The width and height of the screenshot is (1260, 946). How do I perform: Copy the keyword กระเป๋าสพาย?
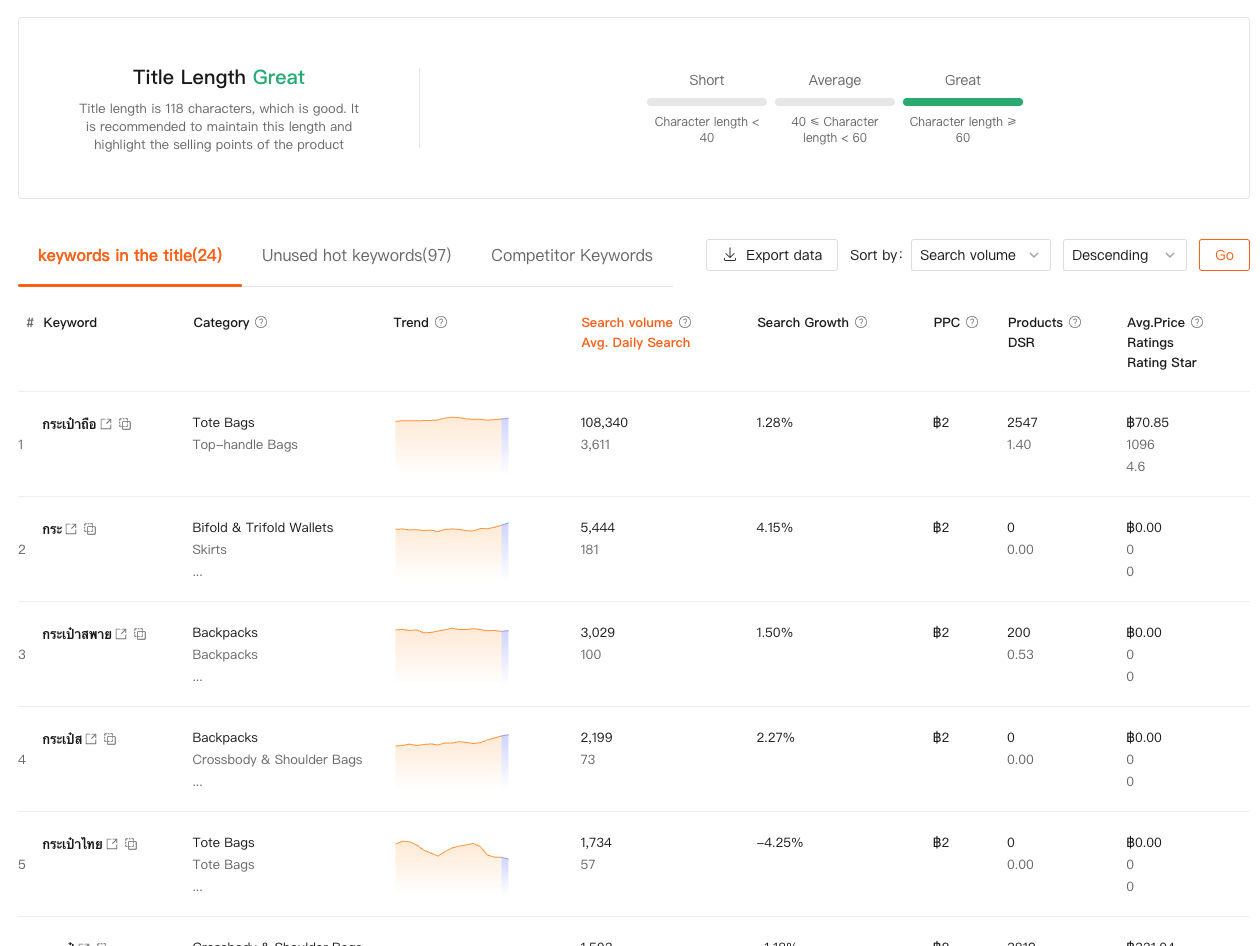coord(140,634)
